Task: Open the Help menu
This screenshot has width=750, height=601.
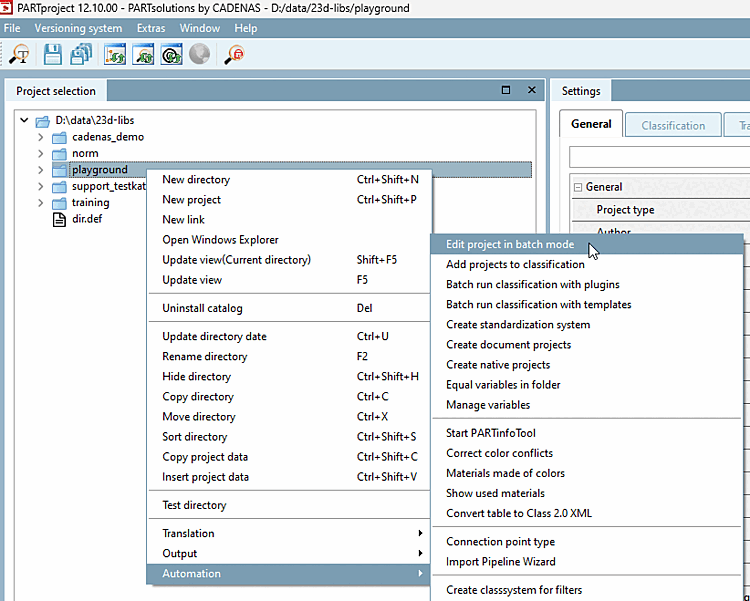Action: point(246,28)
